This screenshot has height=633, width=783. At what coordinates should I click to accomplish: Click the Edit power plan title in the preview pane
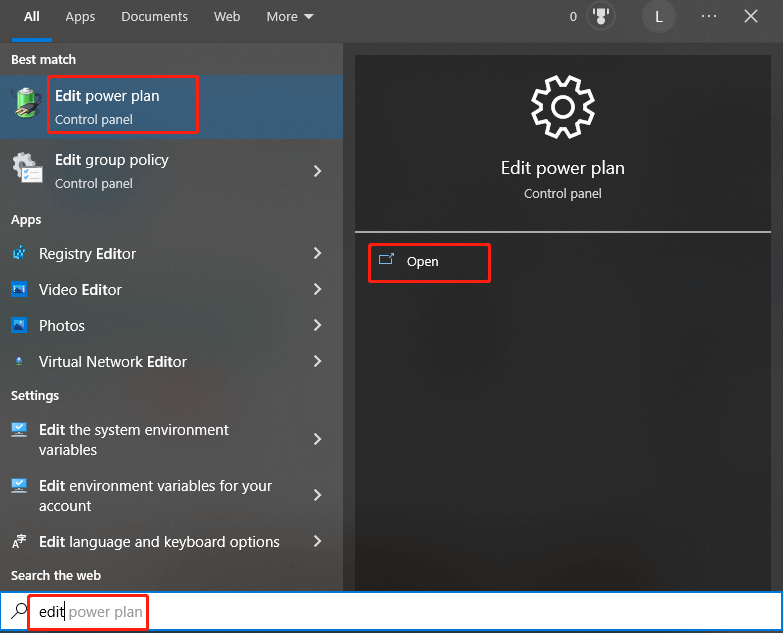click(x=563, y=168)
